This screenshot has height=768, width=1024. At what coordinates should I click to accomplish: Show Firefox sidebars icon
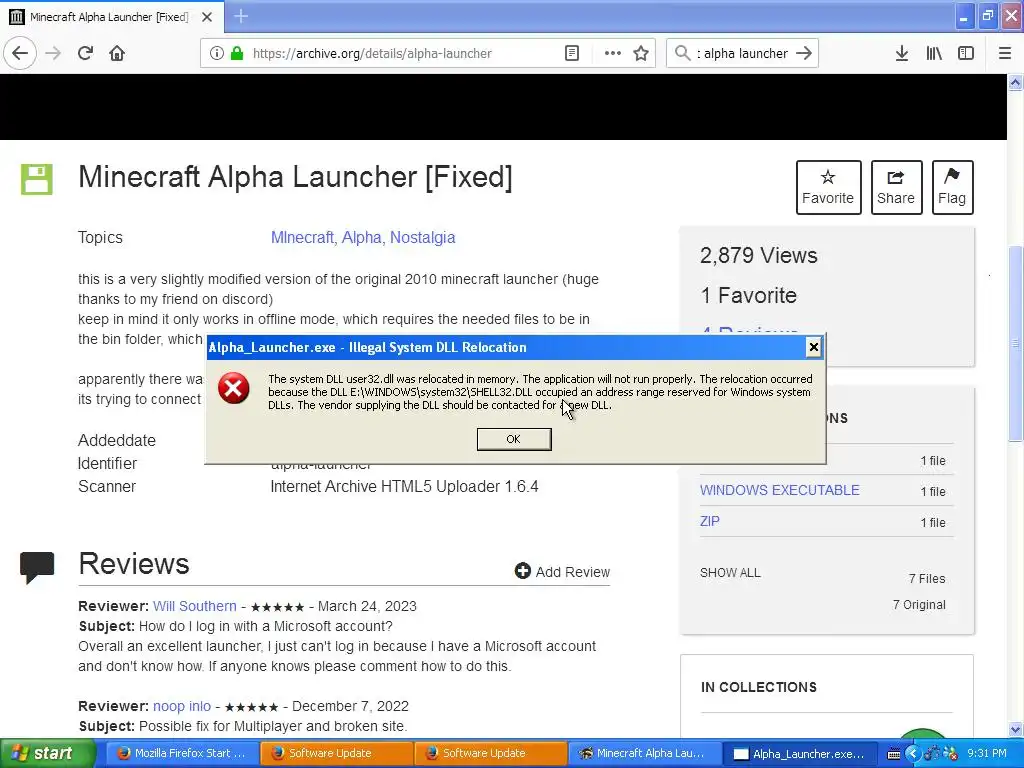tap(966, 54)
